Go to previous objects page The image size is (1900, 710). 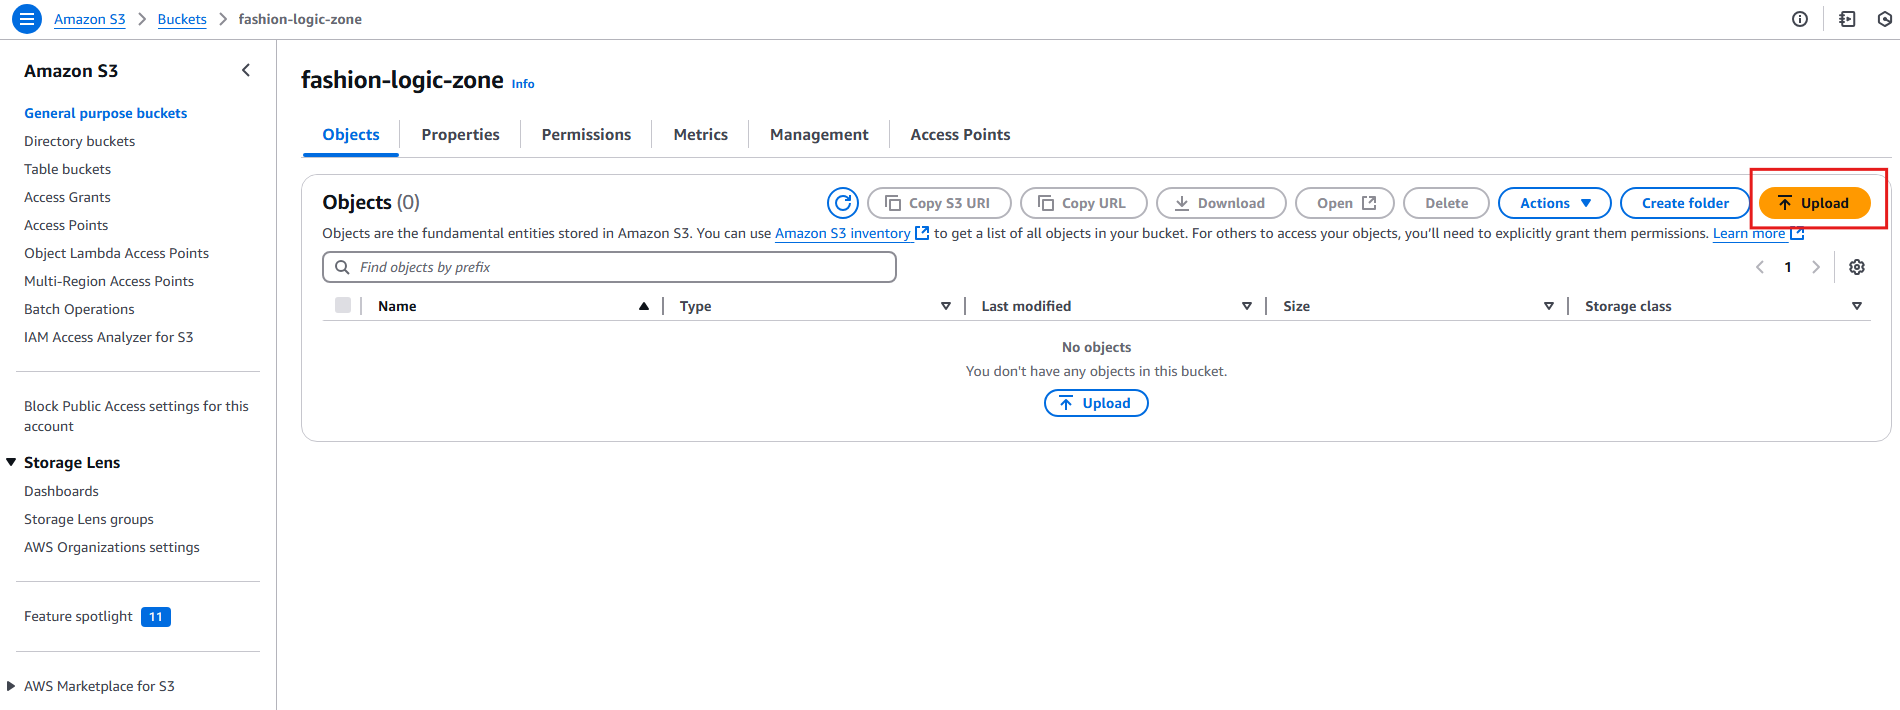click(x=1760, y=267)
